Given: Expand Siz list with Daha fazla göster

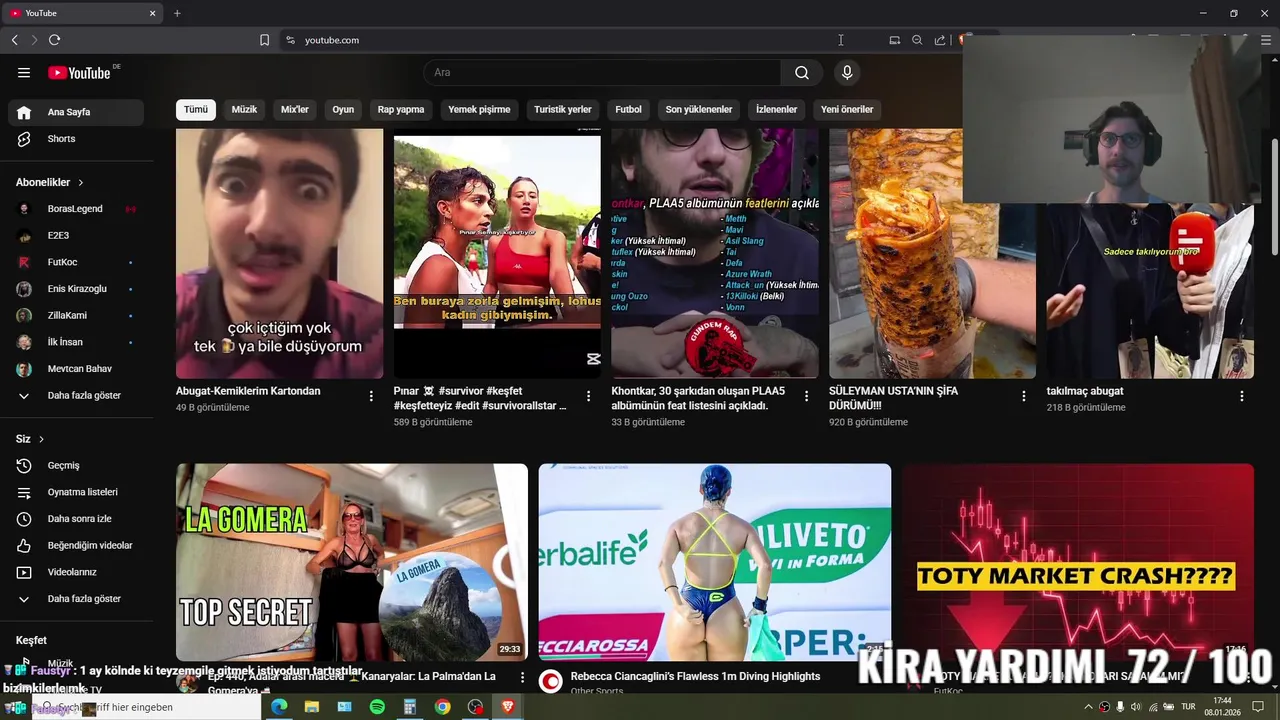Looking at the screenshot, I should (76, 598).
